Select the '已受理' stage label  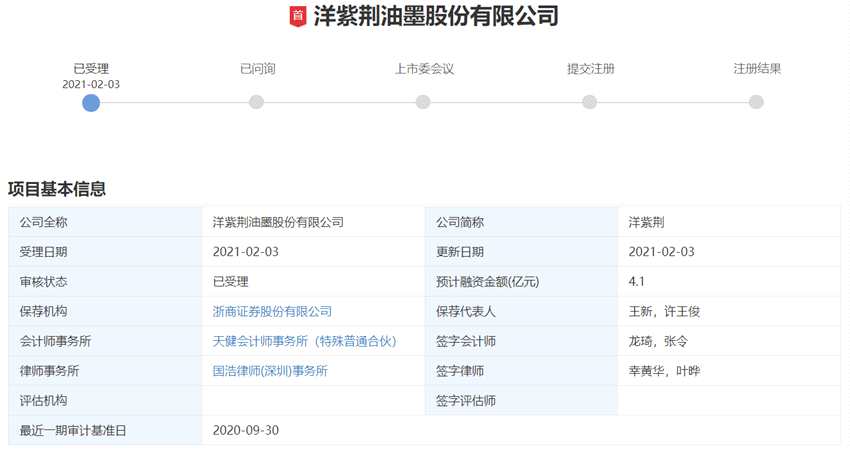click(91, 69)
